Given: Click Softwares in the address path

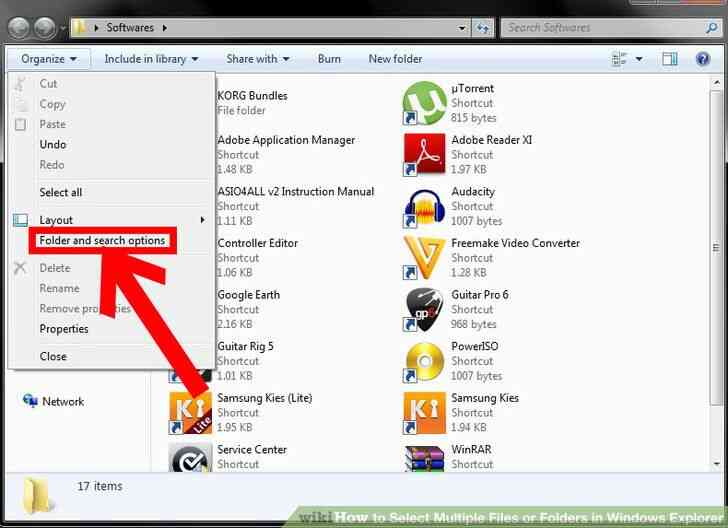Looking at the screenshot, I should tap(130, 28).
